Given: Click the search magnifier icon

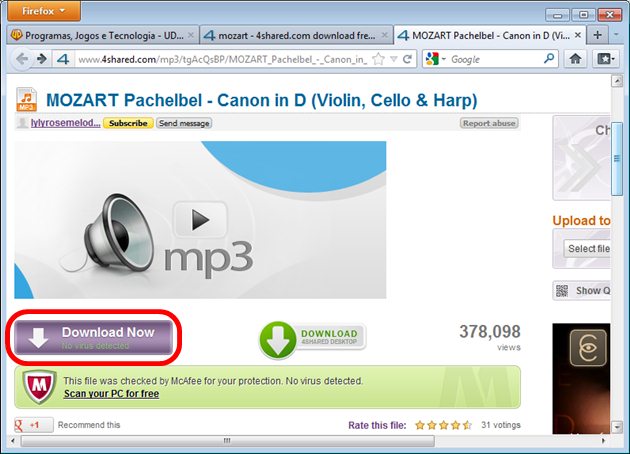Looking at the screenshot, I should coord(549,59).
